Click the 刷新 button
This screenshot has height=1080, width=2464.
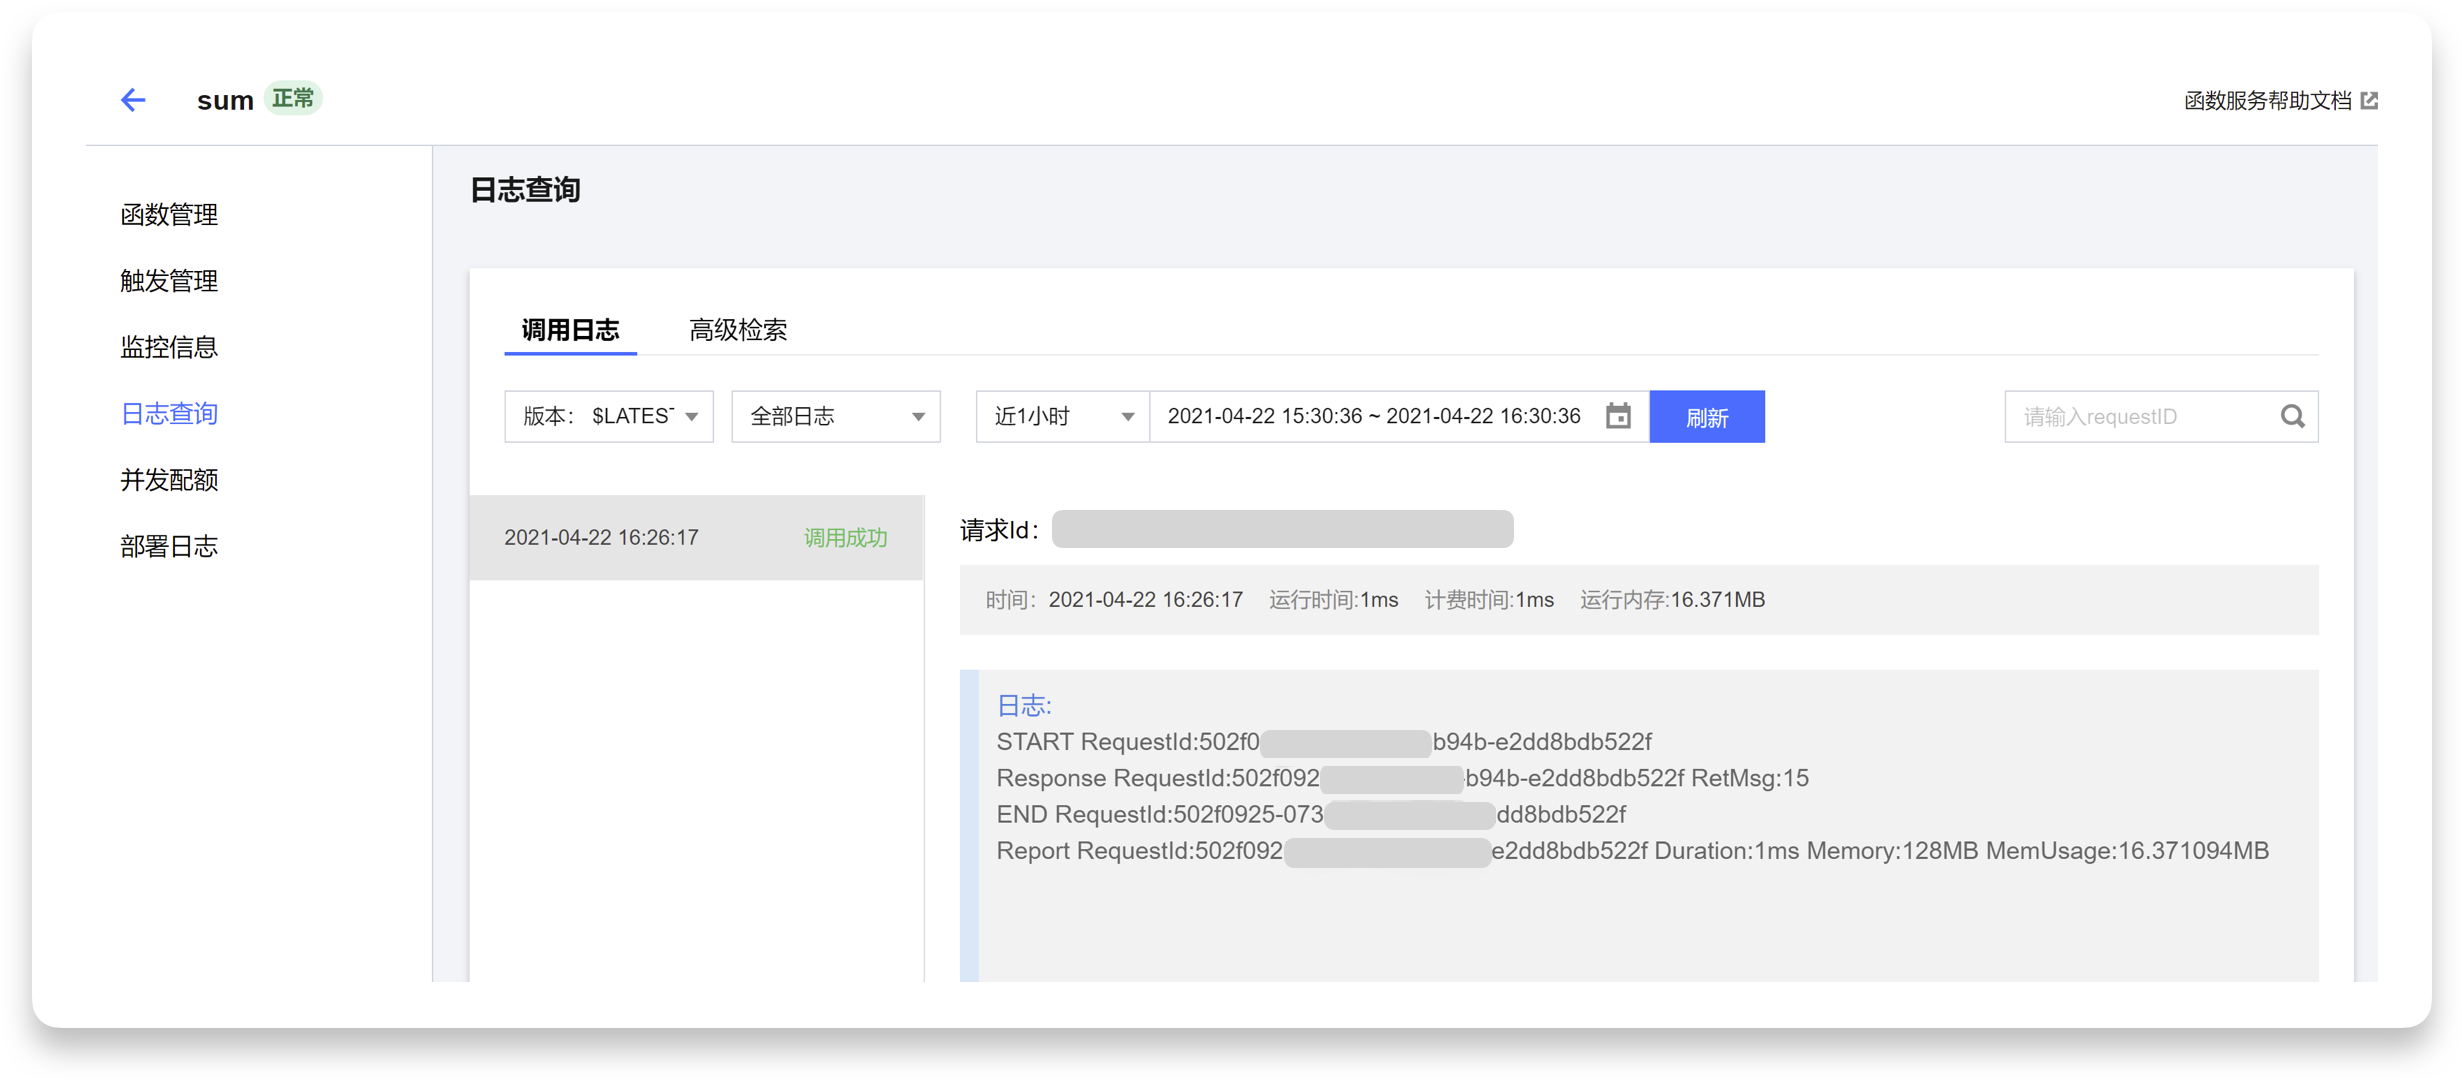point(1707,417)
